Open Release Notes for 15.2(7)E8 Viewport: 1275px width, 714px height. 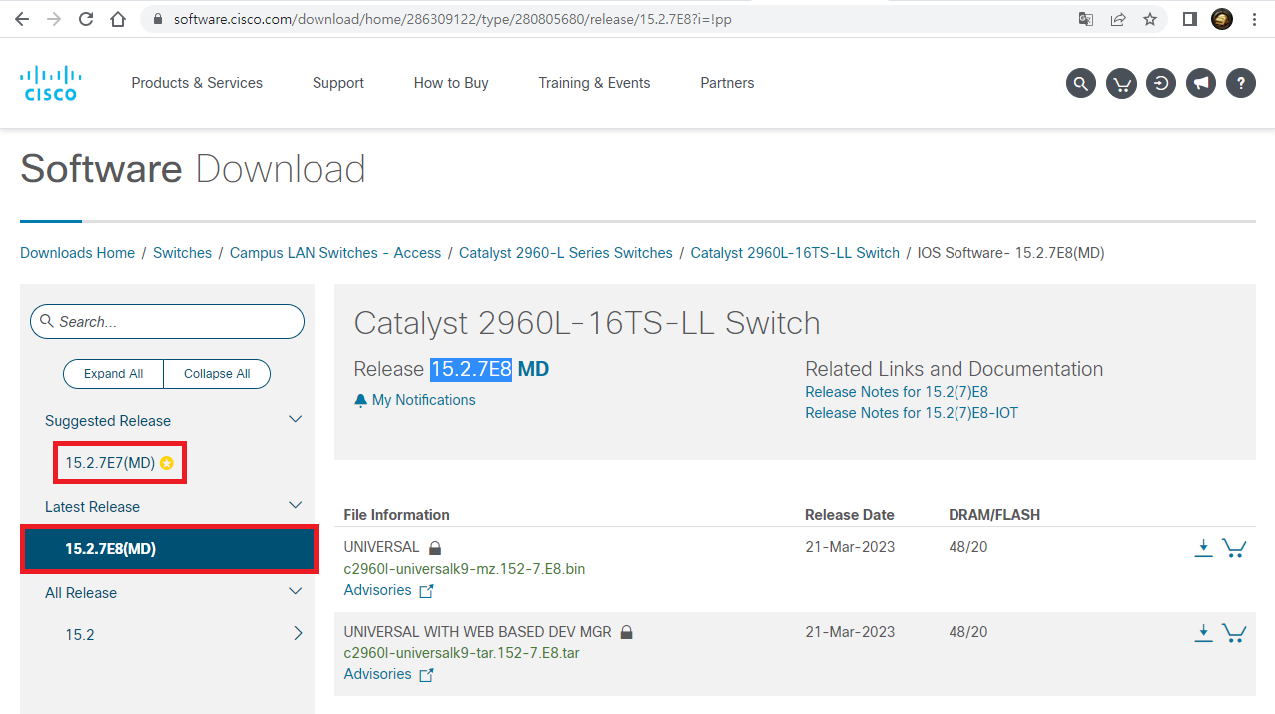(896, 392)
